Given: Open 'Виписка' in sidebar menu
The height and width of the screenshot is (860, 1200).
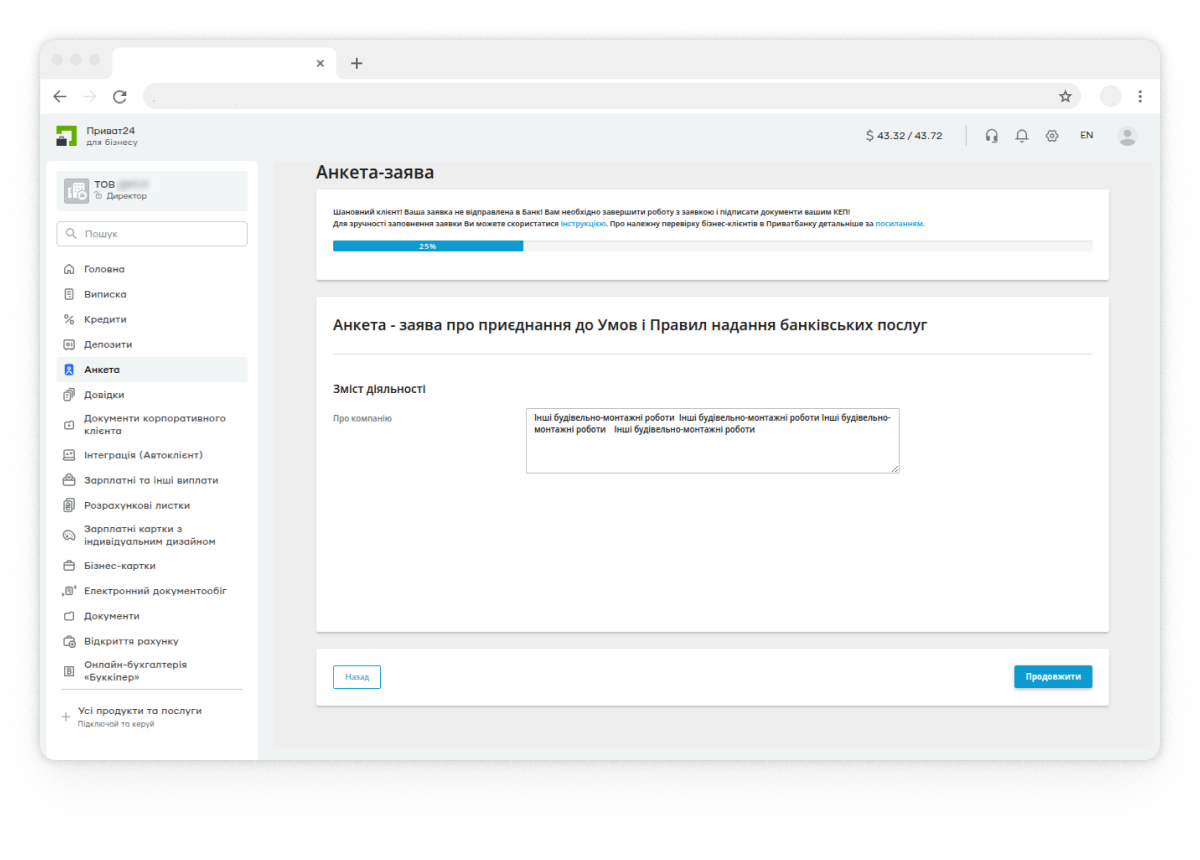Looking at the screenshot, I should click(x=105, y=294).
